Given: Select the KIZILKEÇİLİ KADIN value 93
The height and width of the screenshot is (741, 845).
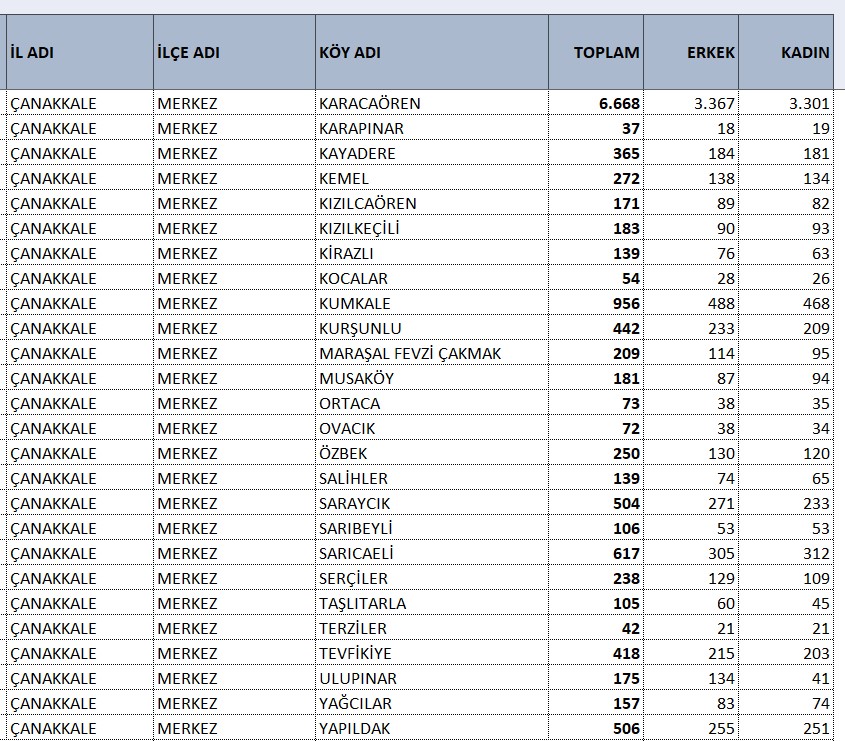Looking at the screenshot, I should pyautogui.click(x=785, y=228).
